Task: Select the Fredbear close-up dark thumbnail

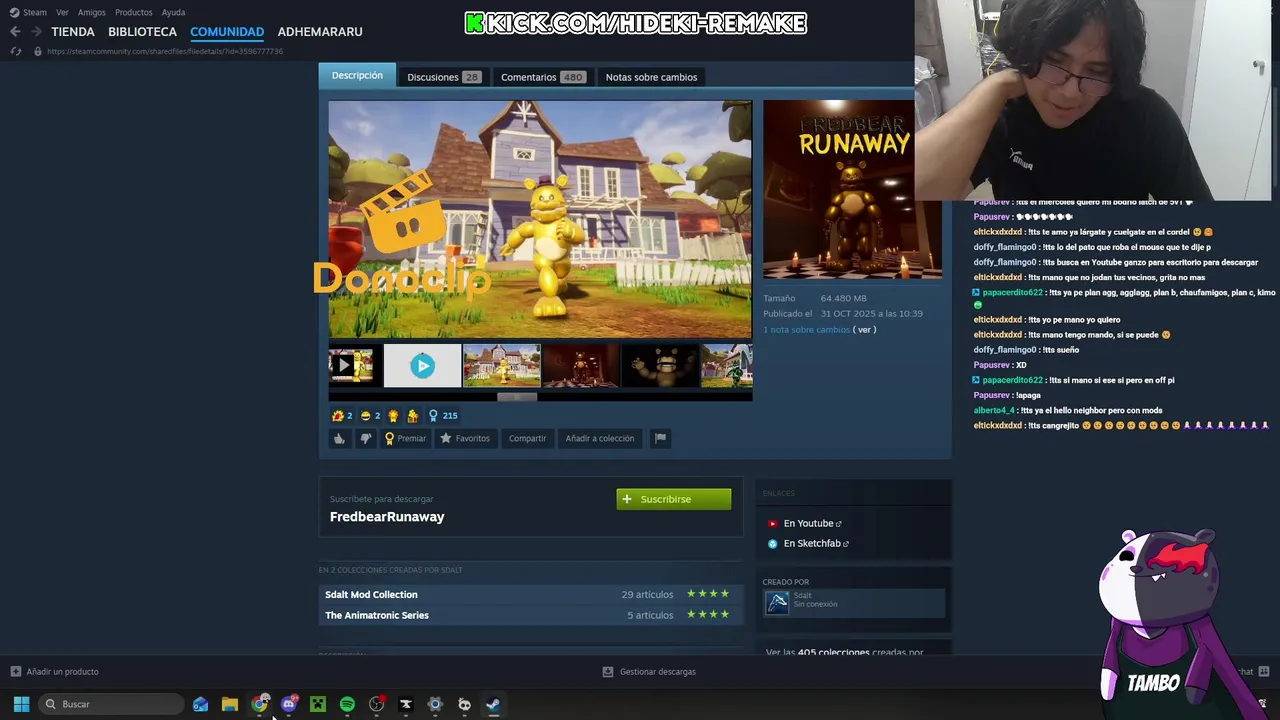Action: click(660, 366)
